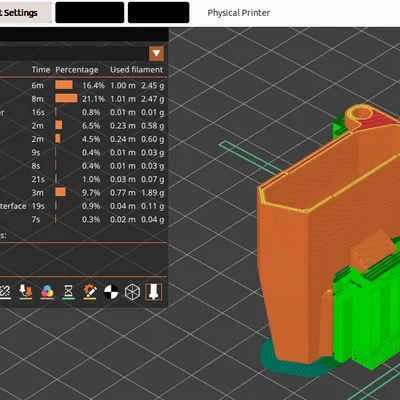Click the Used filament column header

137,70
